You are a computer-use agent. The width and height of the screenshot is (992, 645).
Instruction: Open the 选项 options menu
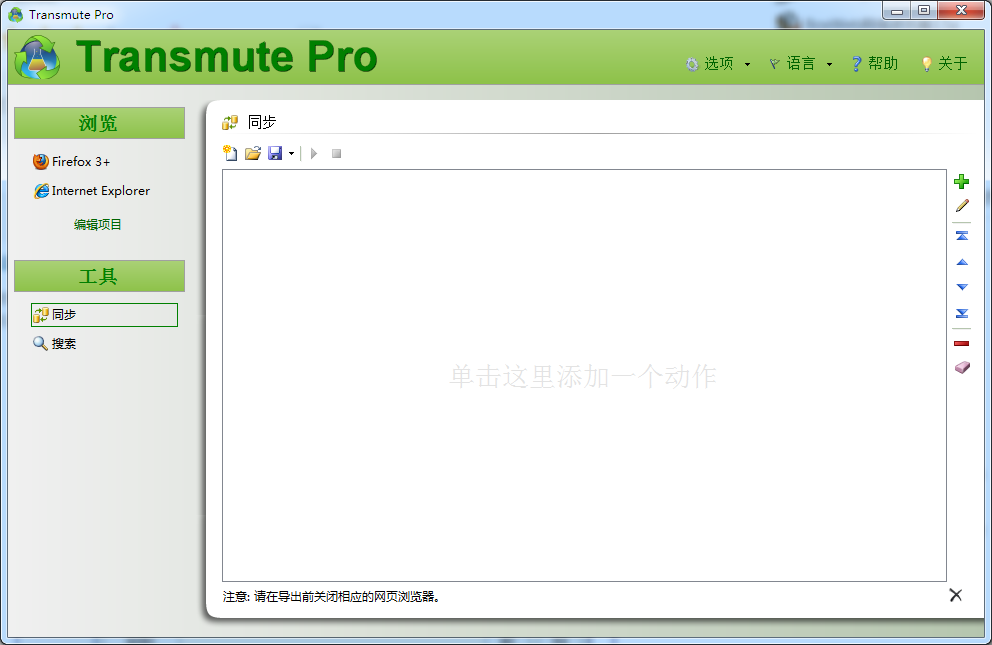[719, 63]
